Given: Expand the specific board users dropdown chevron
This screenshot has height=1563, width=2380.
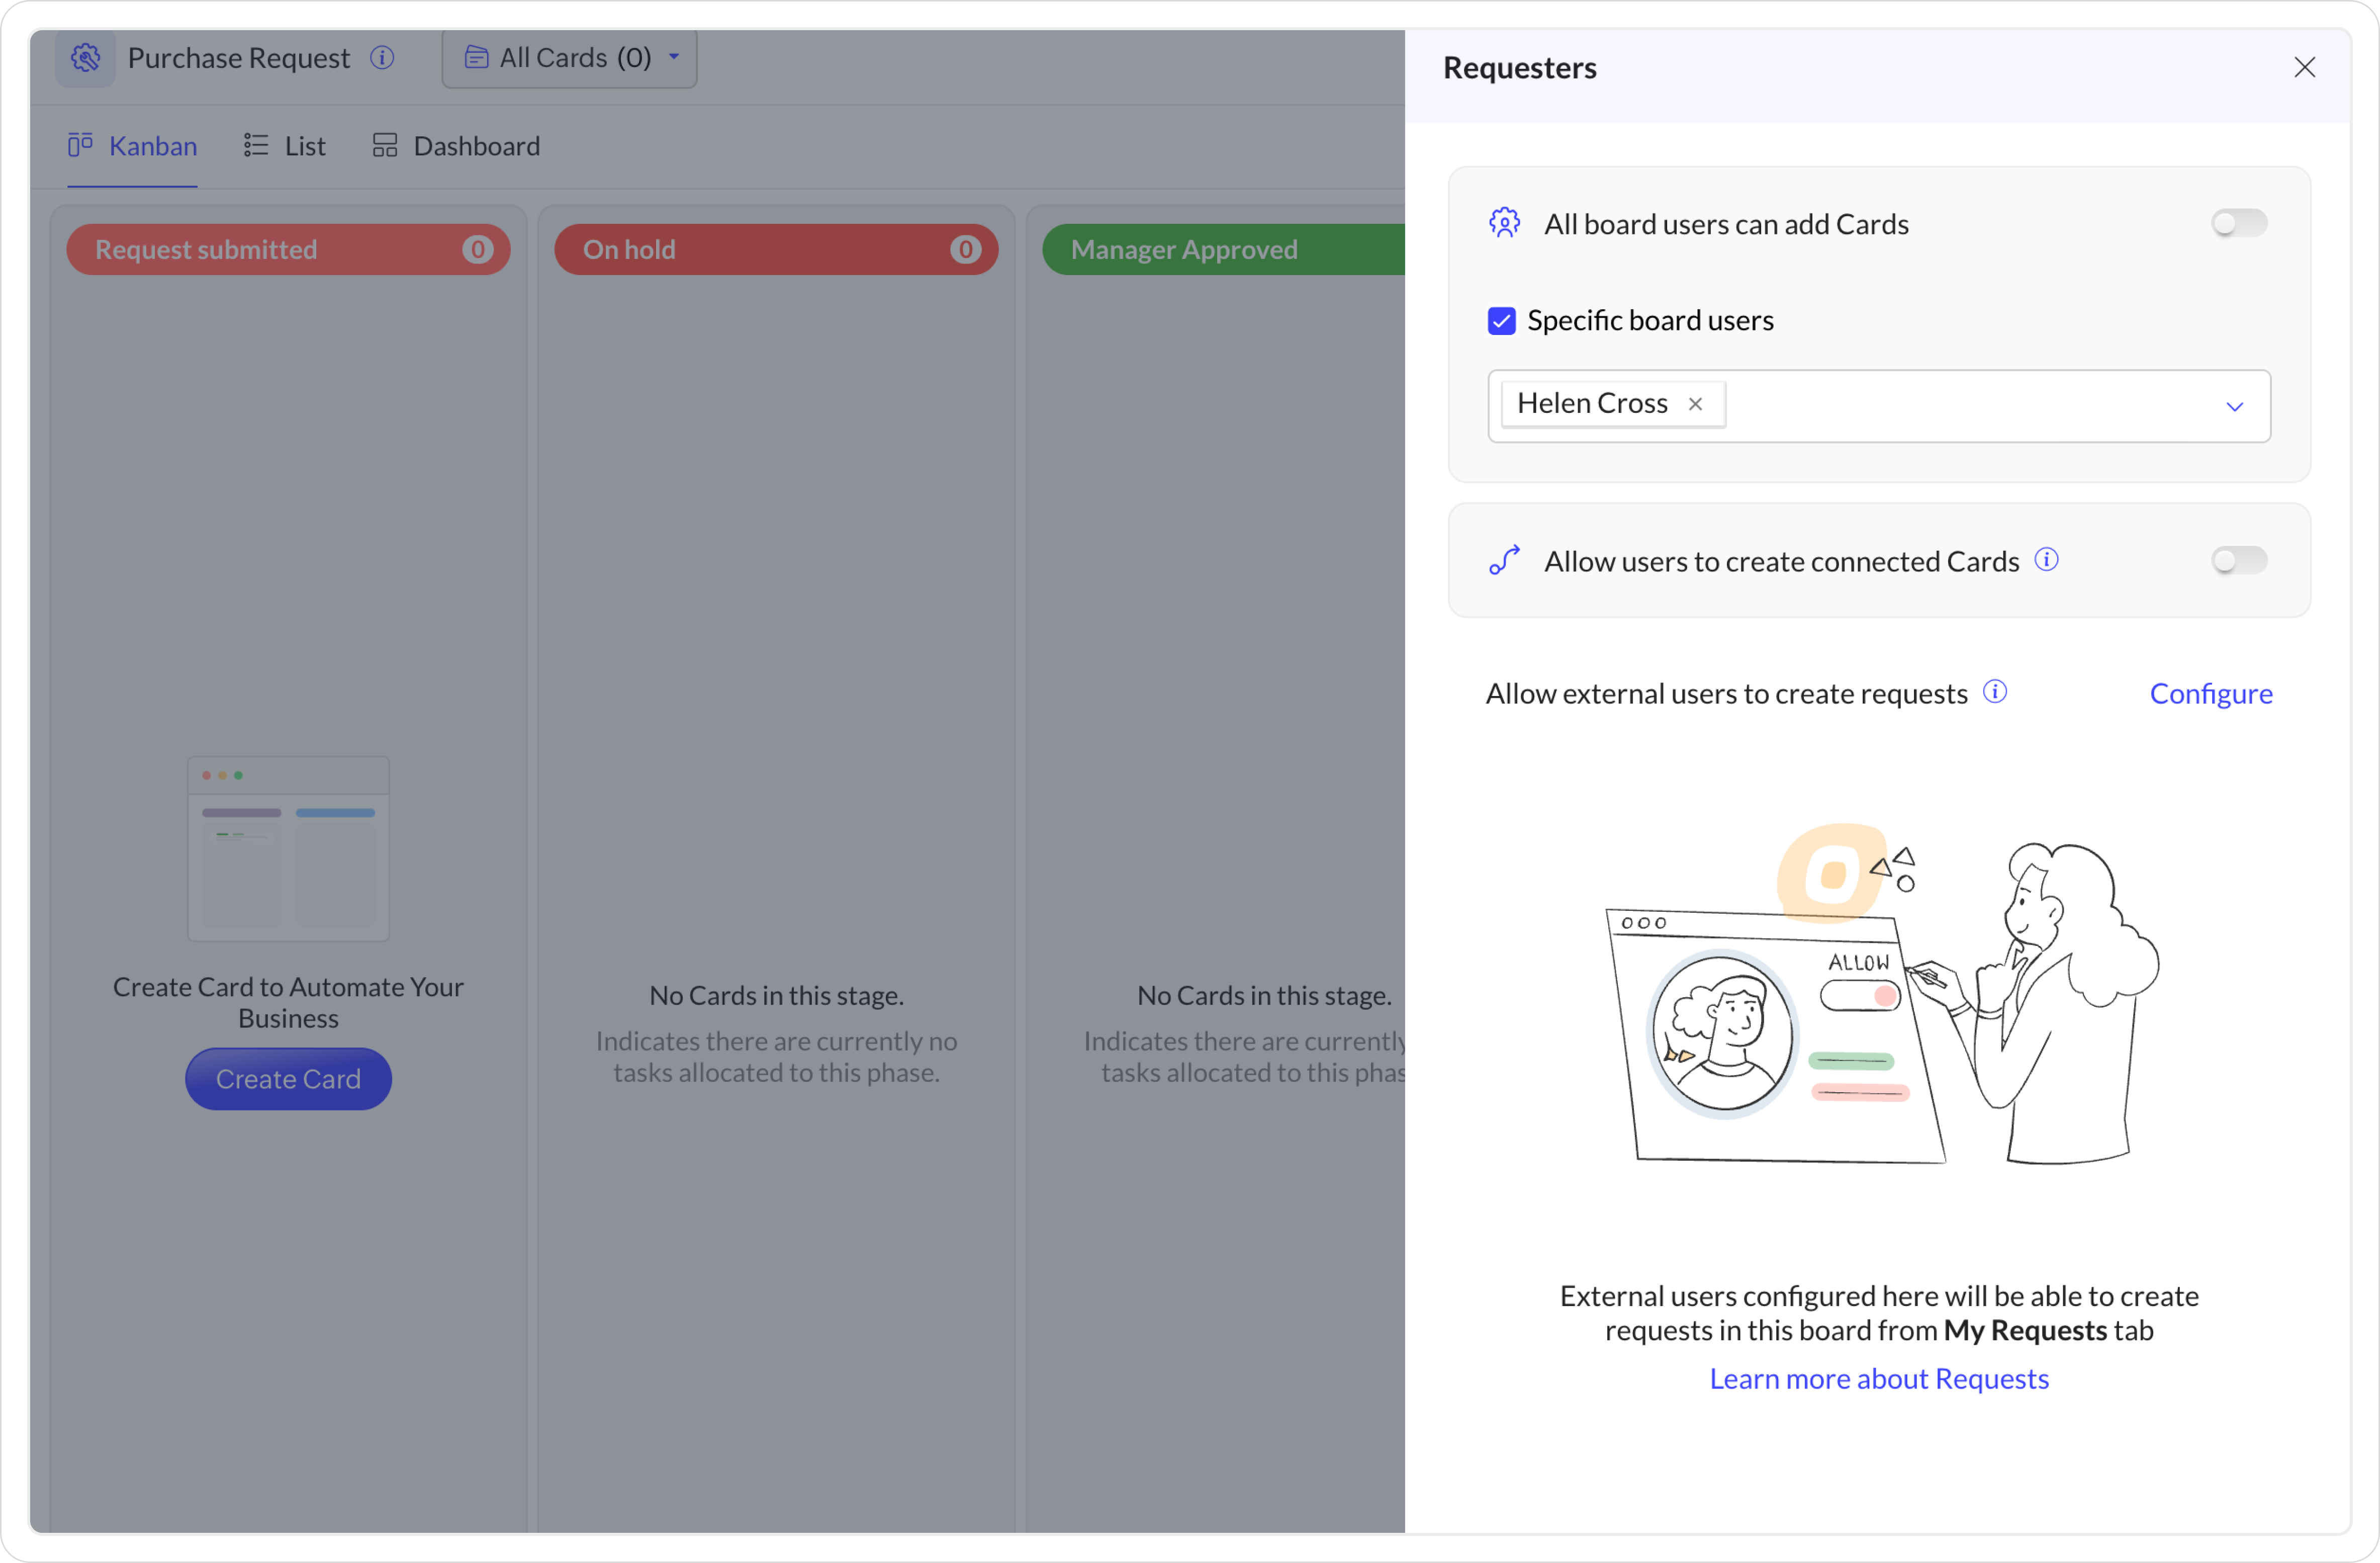Looking at the screenshot, I should tap(2234, 406).
